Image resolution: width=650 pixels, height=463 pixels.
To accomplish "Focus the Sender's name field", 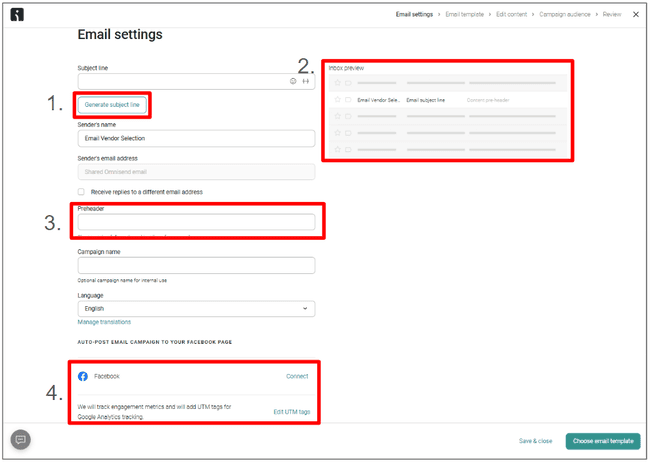I will point(196,138).
